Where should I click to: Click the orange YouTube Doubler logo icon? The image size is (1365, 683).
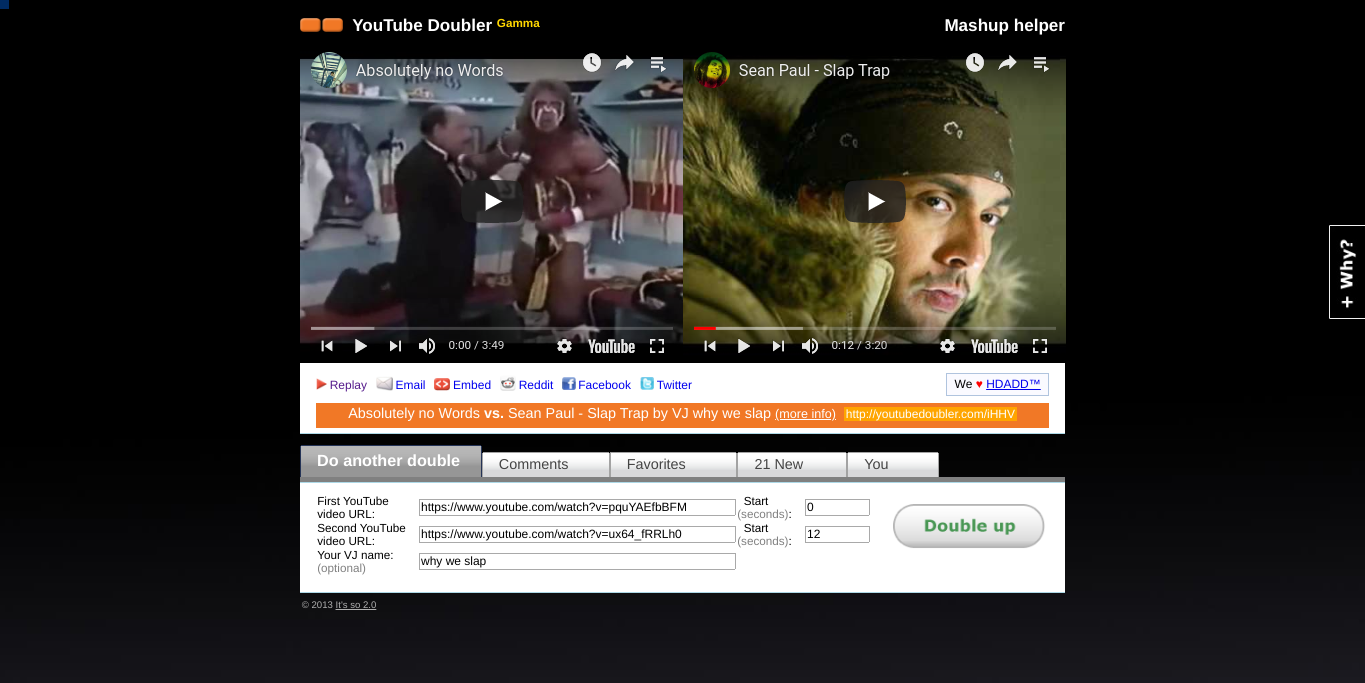(321, 25)
